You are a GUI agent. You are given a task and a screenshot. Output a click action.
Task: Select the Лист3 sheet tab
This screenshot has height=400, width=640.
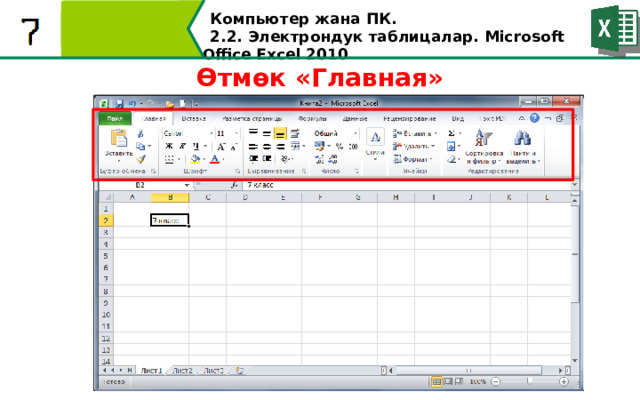coord(213,371)
